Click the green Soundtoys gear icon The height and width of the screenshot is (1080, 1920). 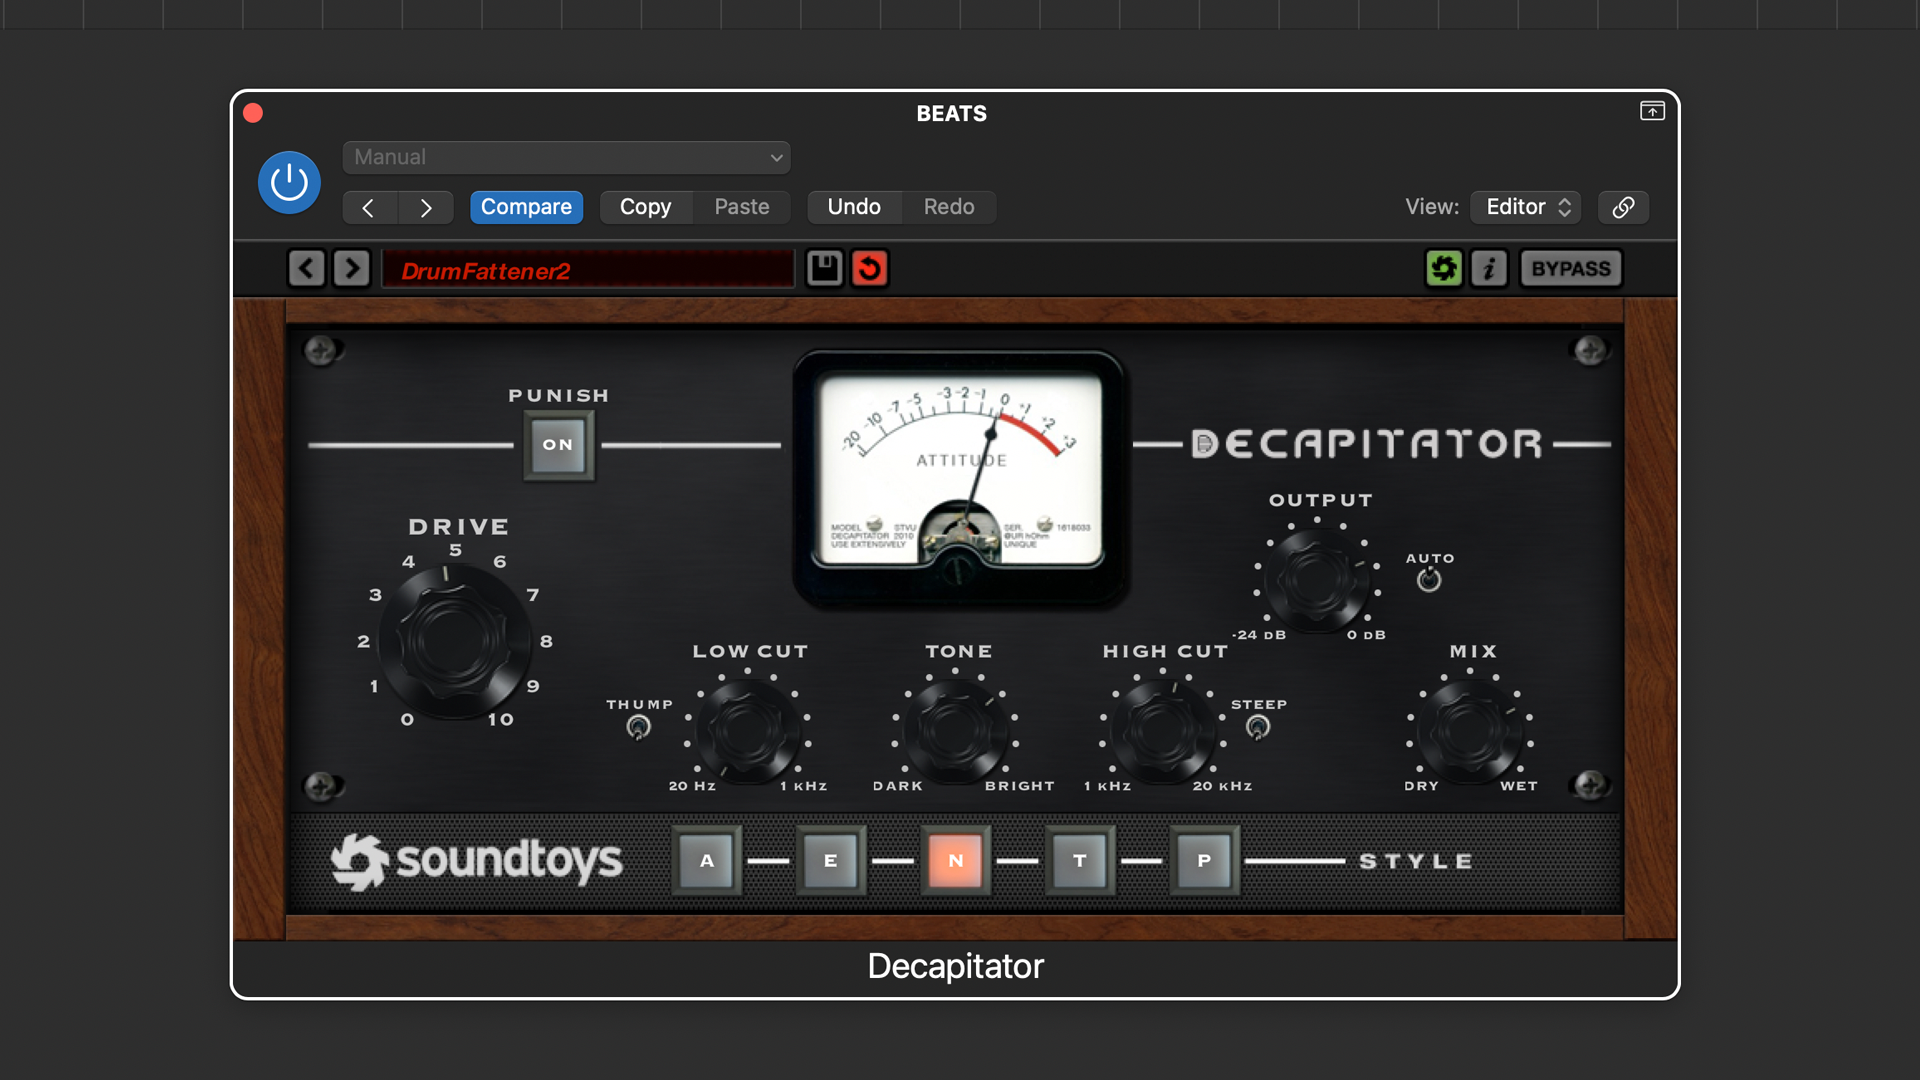(1443, 268)
